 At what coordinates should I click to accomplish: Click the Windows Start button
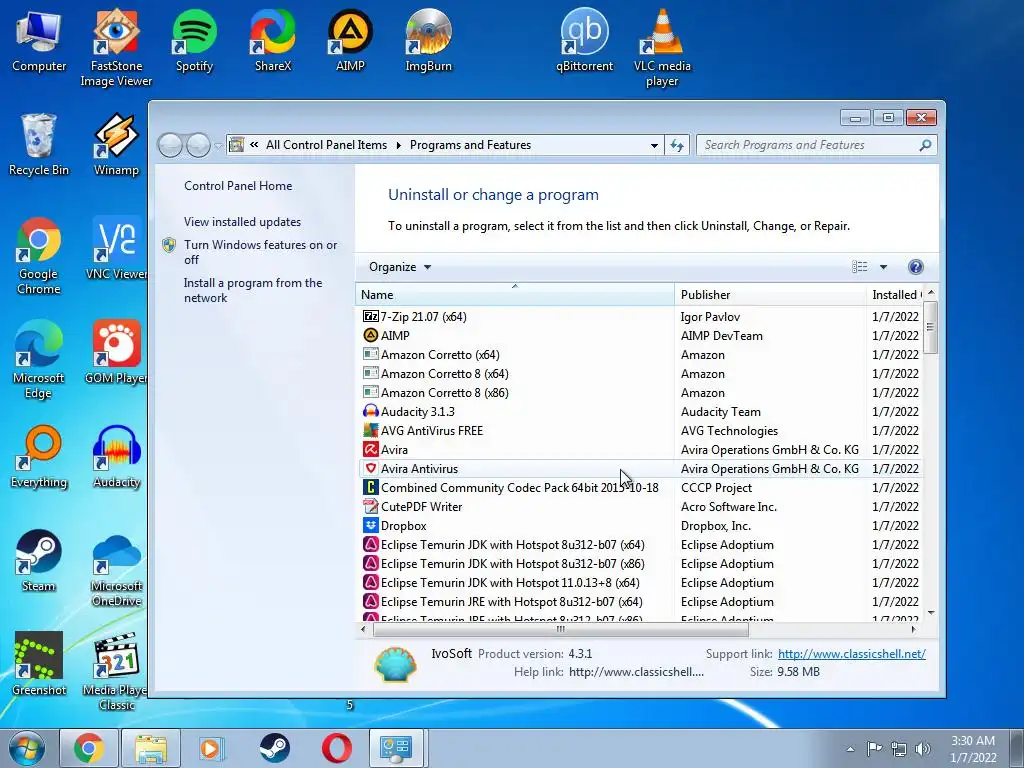tap(27, 748)
